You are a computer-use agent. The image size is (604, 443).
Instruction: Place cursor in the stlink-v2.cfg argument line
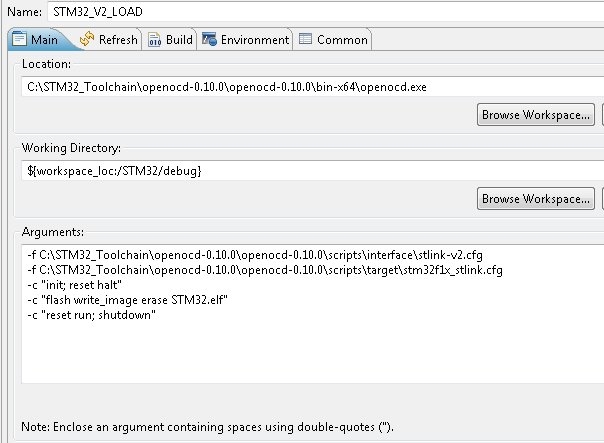[255, 255]
